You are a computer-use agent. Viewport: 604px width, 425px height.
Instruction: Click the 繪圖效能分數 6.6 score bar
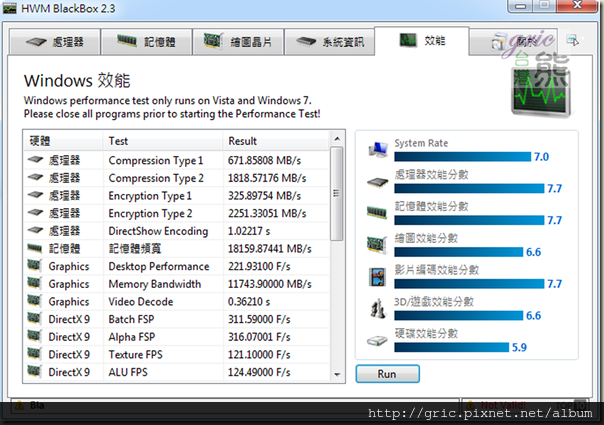458,252
